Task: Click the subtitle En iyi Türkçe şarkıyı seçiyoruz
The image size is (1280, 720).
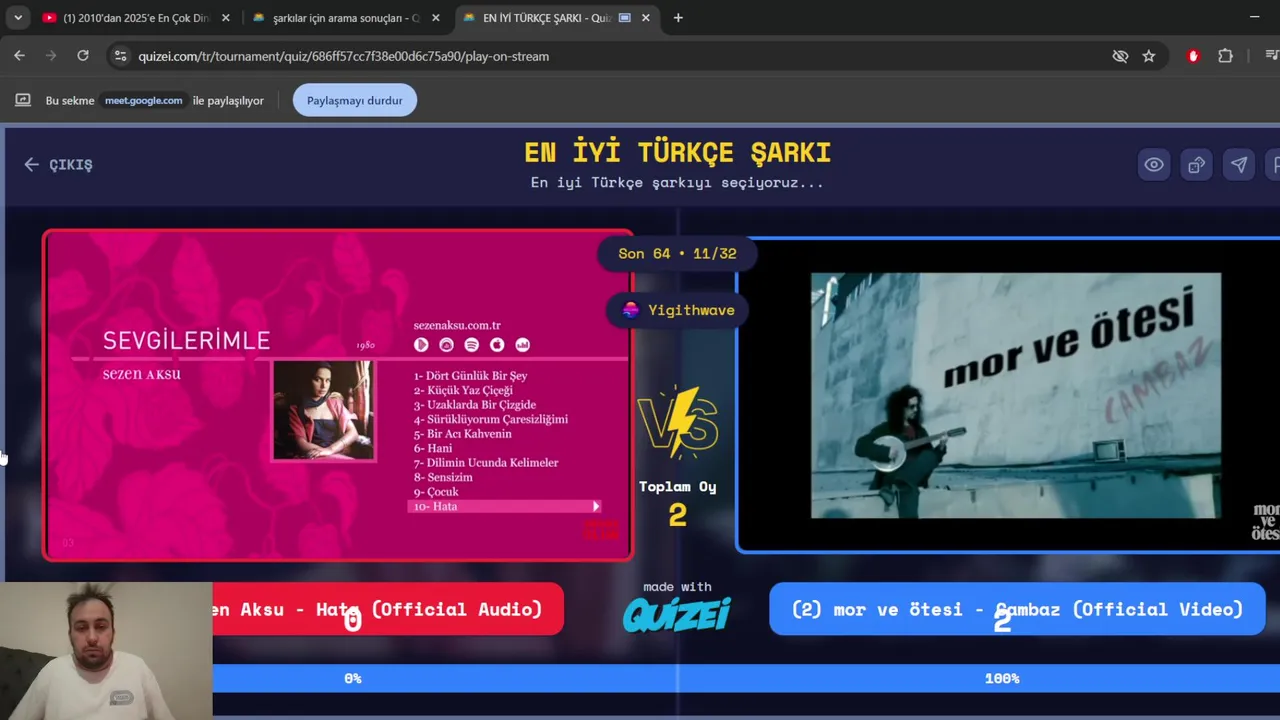Action: tap(677, 183)
